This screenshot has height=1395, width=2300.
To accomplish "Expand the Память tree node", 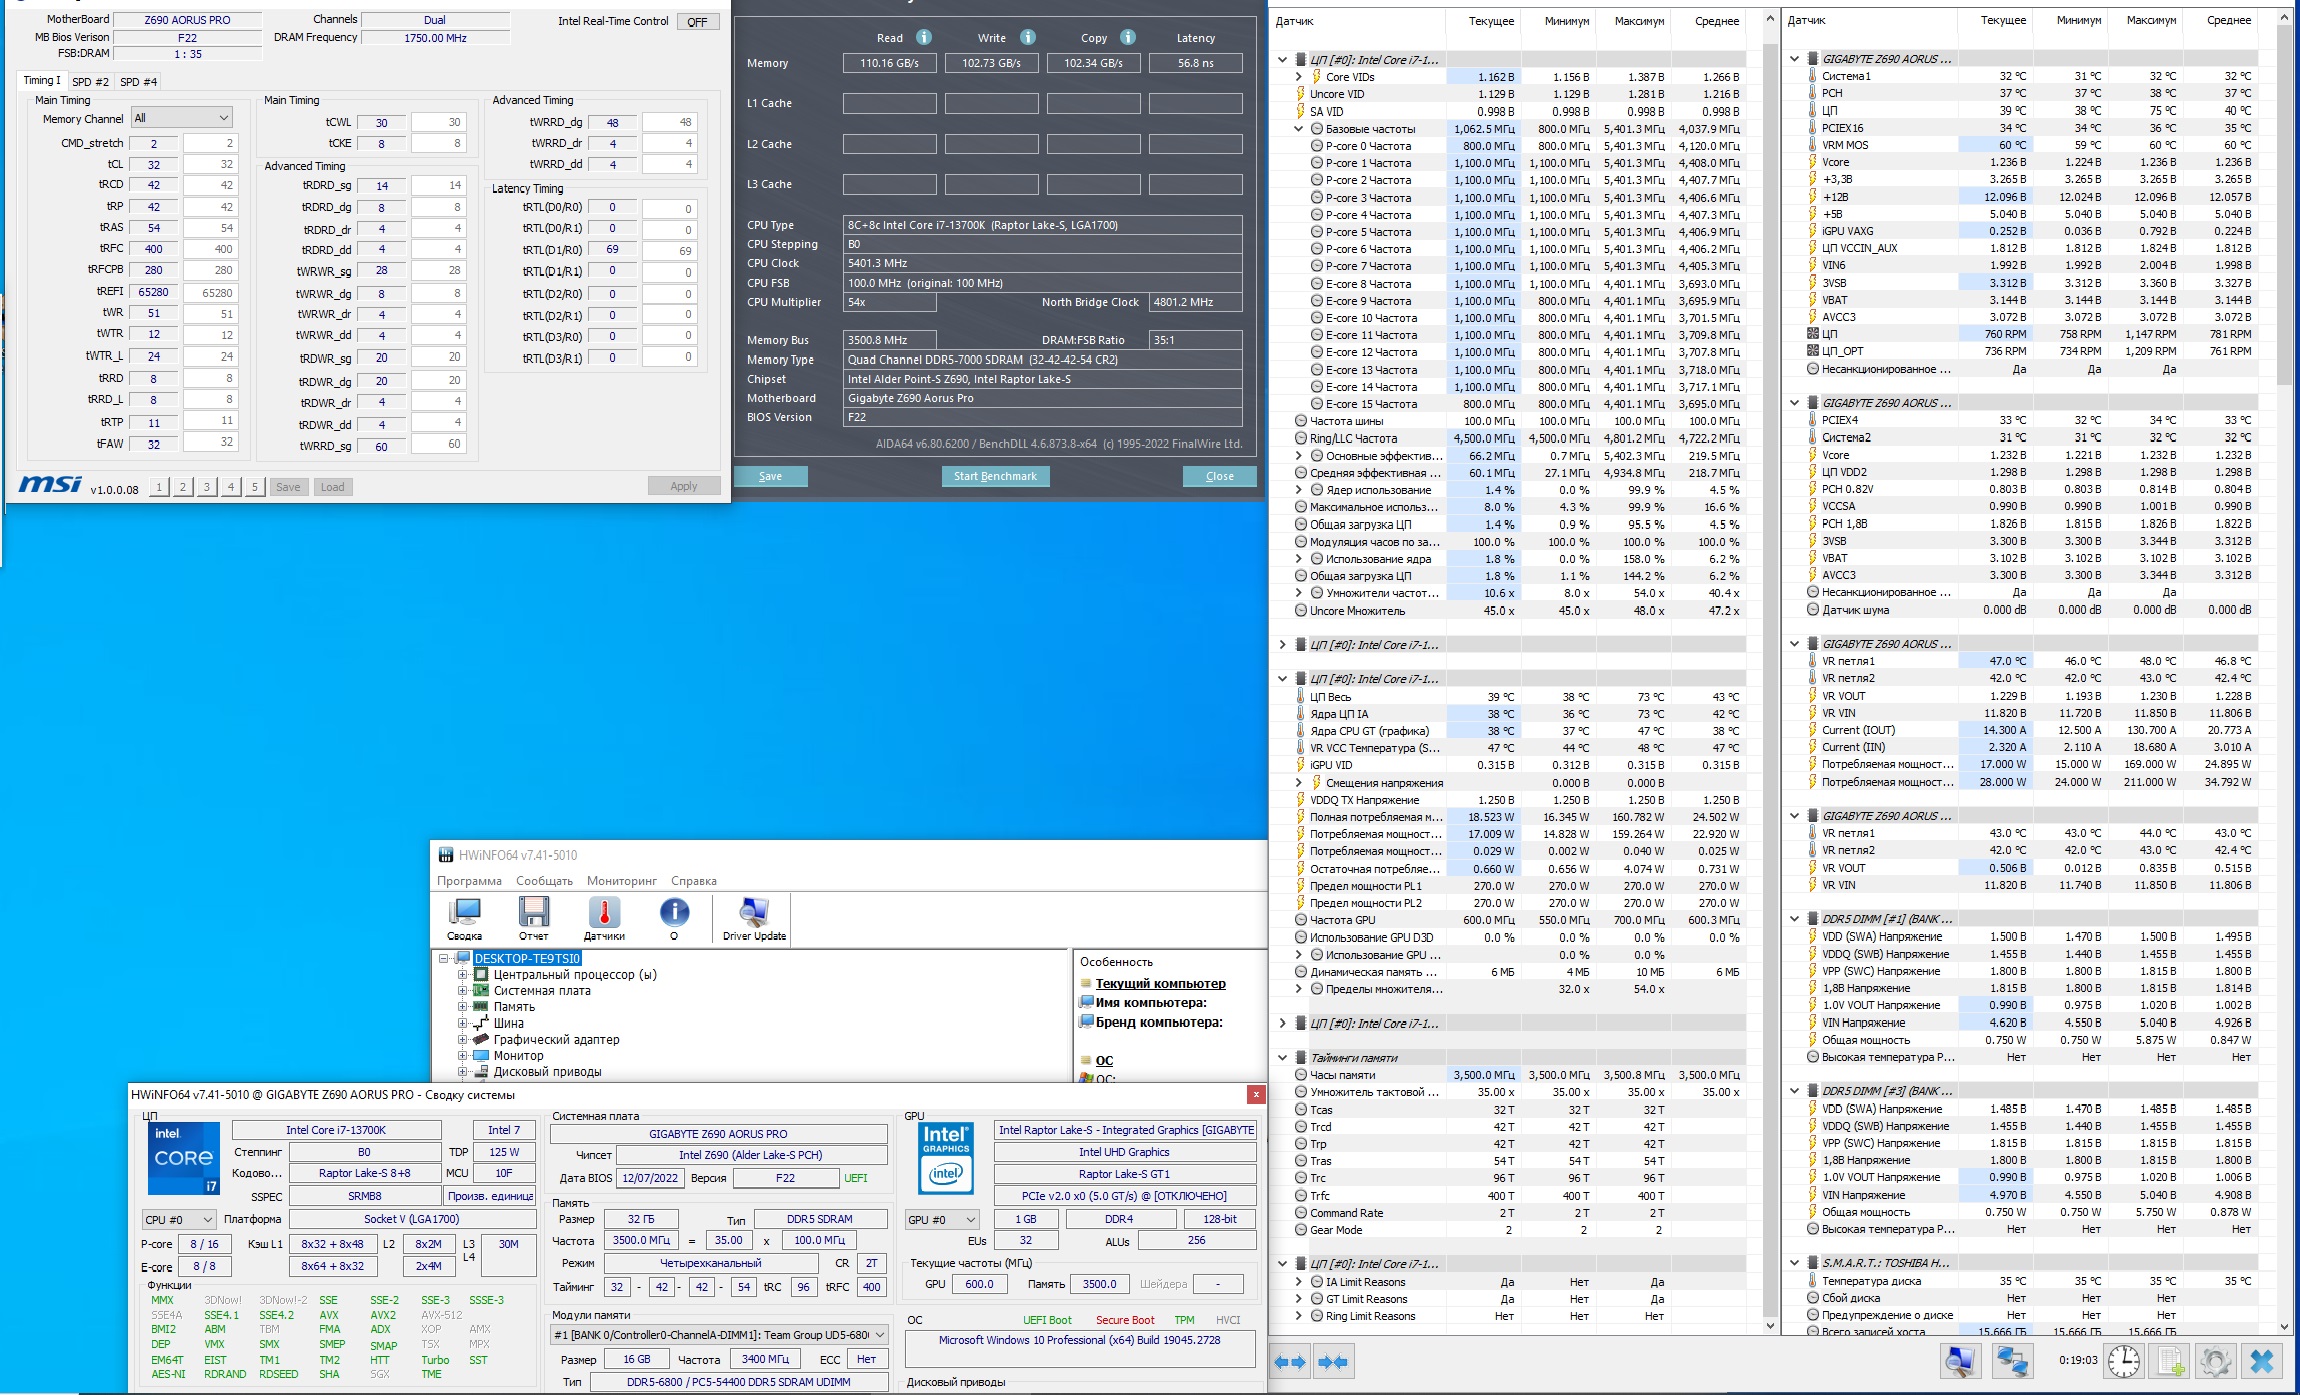I will [x=462, y=1007].
